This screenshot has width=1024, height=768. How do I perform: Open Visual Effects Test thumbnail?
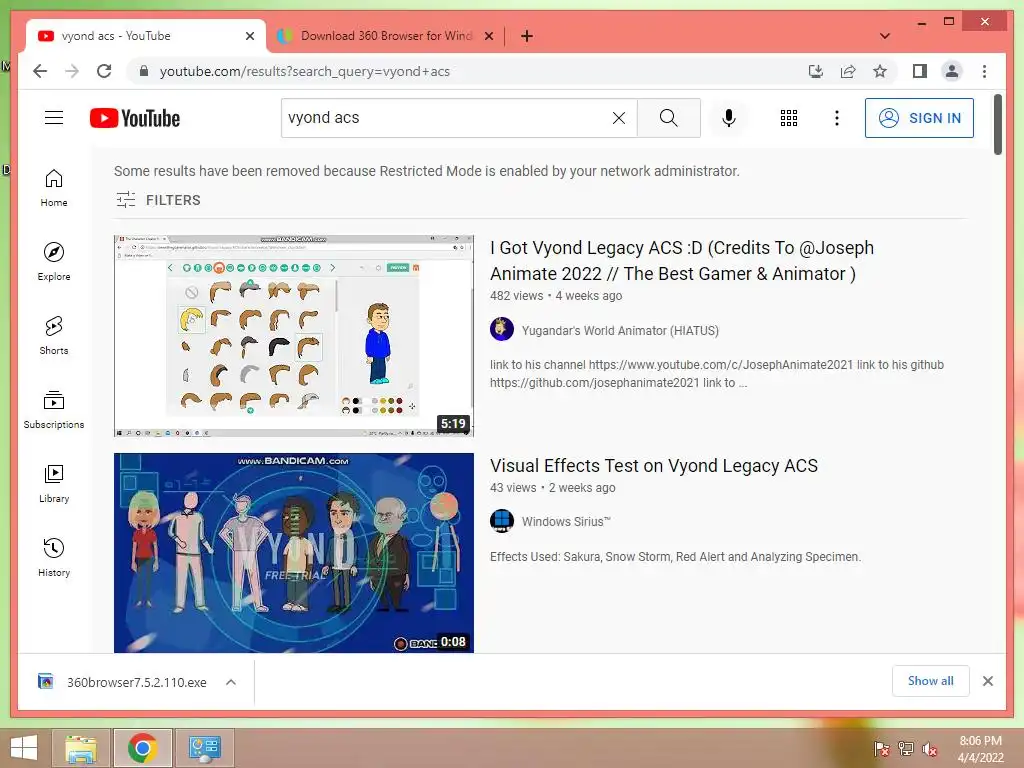point(294,553)
